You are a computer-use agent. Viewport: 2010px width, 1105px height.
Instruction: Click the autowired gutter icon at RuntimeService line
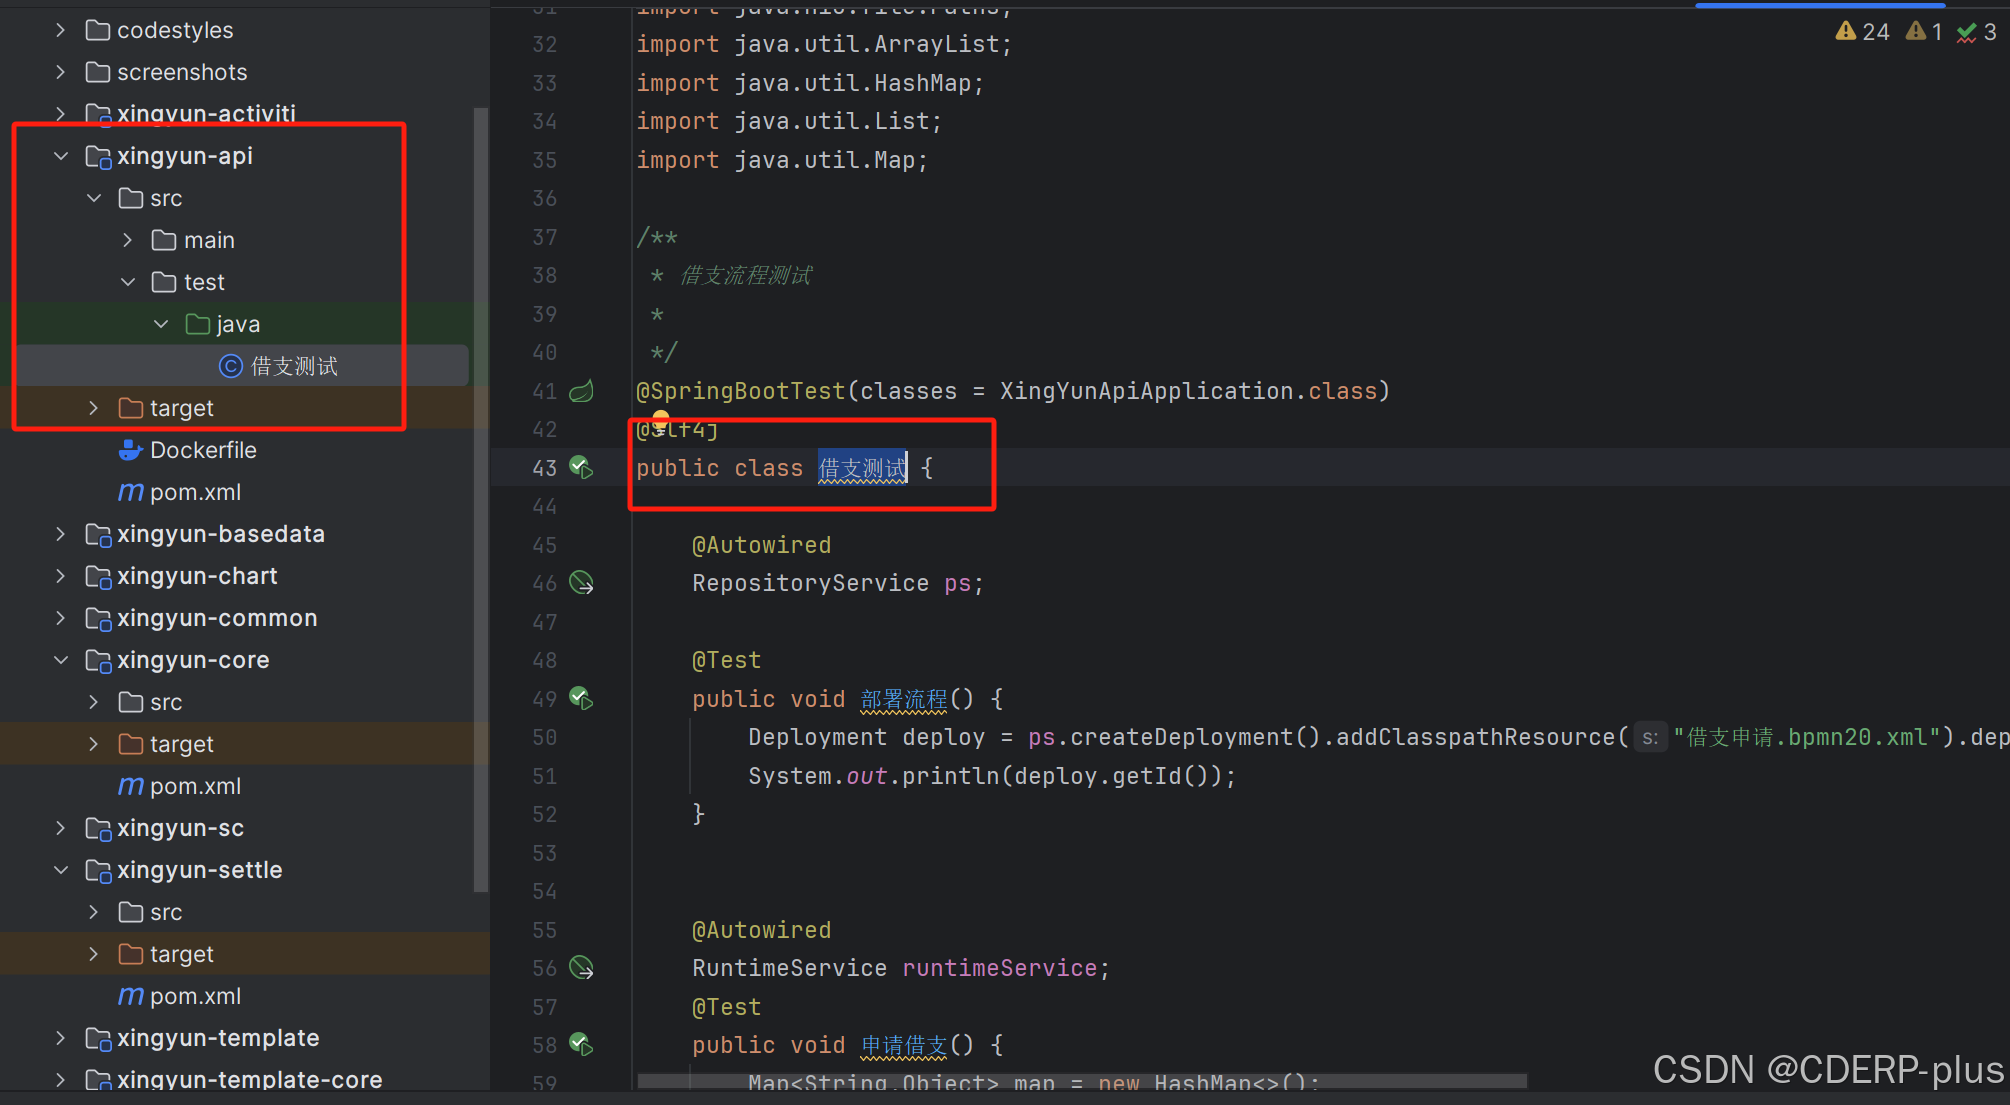pyautogui.click(x=581, y=968)
